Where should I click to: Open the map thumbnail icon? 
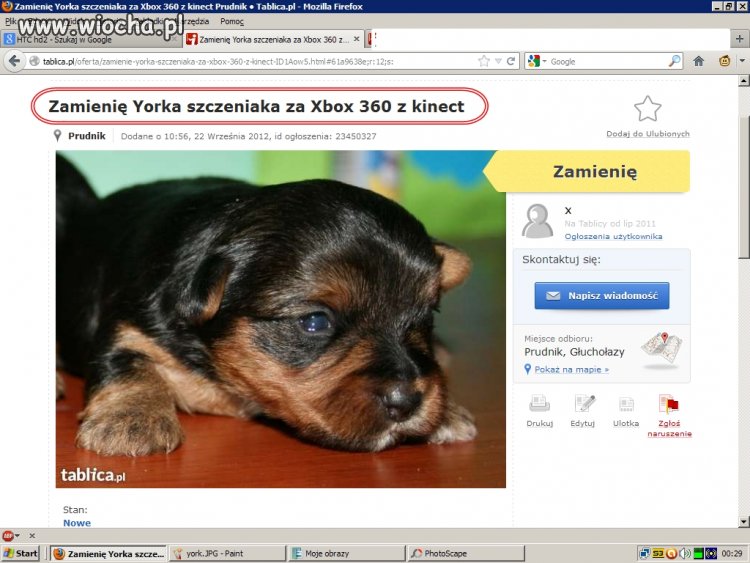coord(662,349)
